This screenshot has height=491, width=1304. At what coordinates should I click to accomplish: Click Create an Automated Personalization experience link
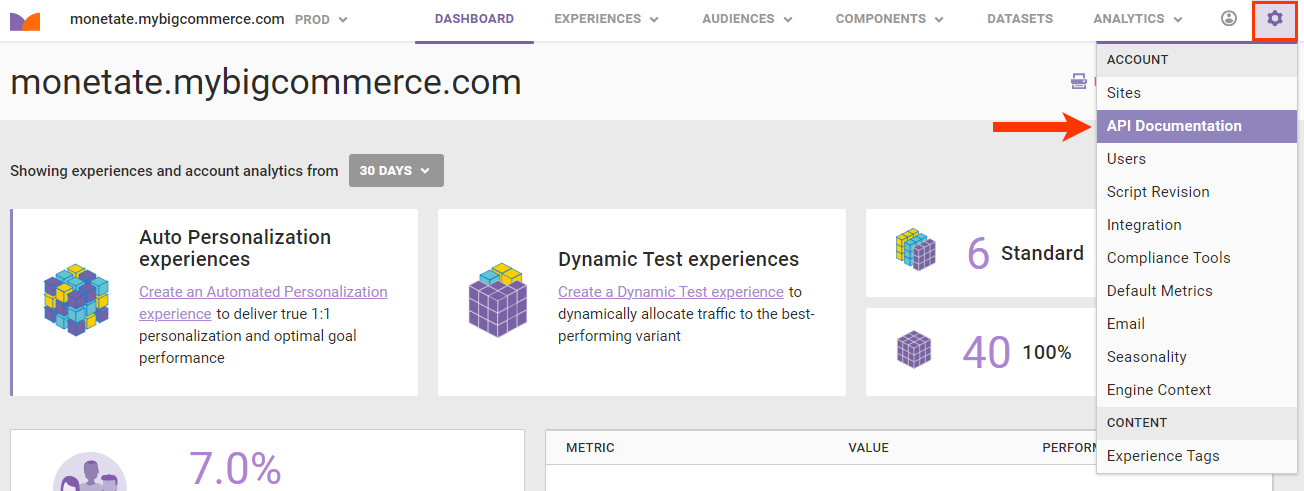pyautogui.click(x=263, y=303)
